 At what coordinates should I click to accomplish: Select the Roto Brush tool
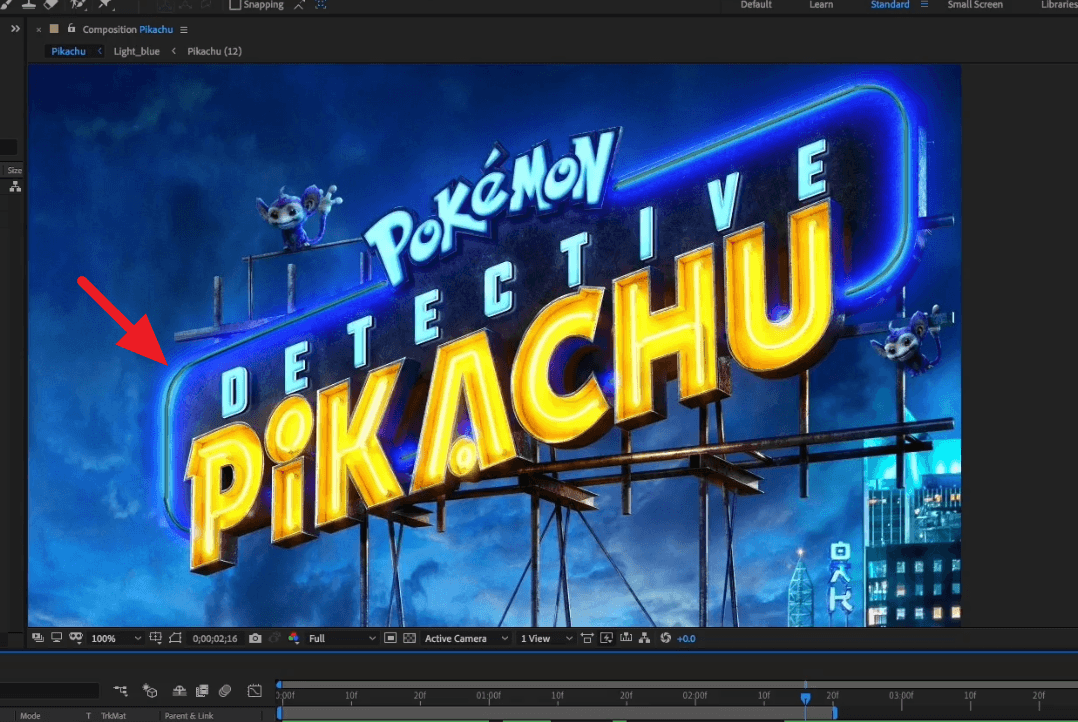pyautogui.click(x=78, y=3)
